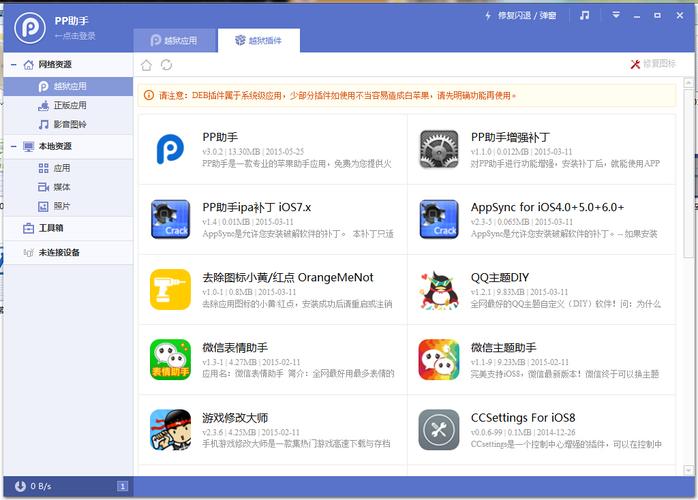698x500 pixels.
Task: Open CCSettings For iOS8 title
Action: (523, 418)
